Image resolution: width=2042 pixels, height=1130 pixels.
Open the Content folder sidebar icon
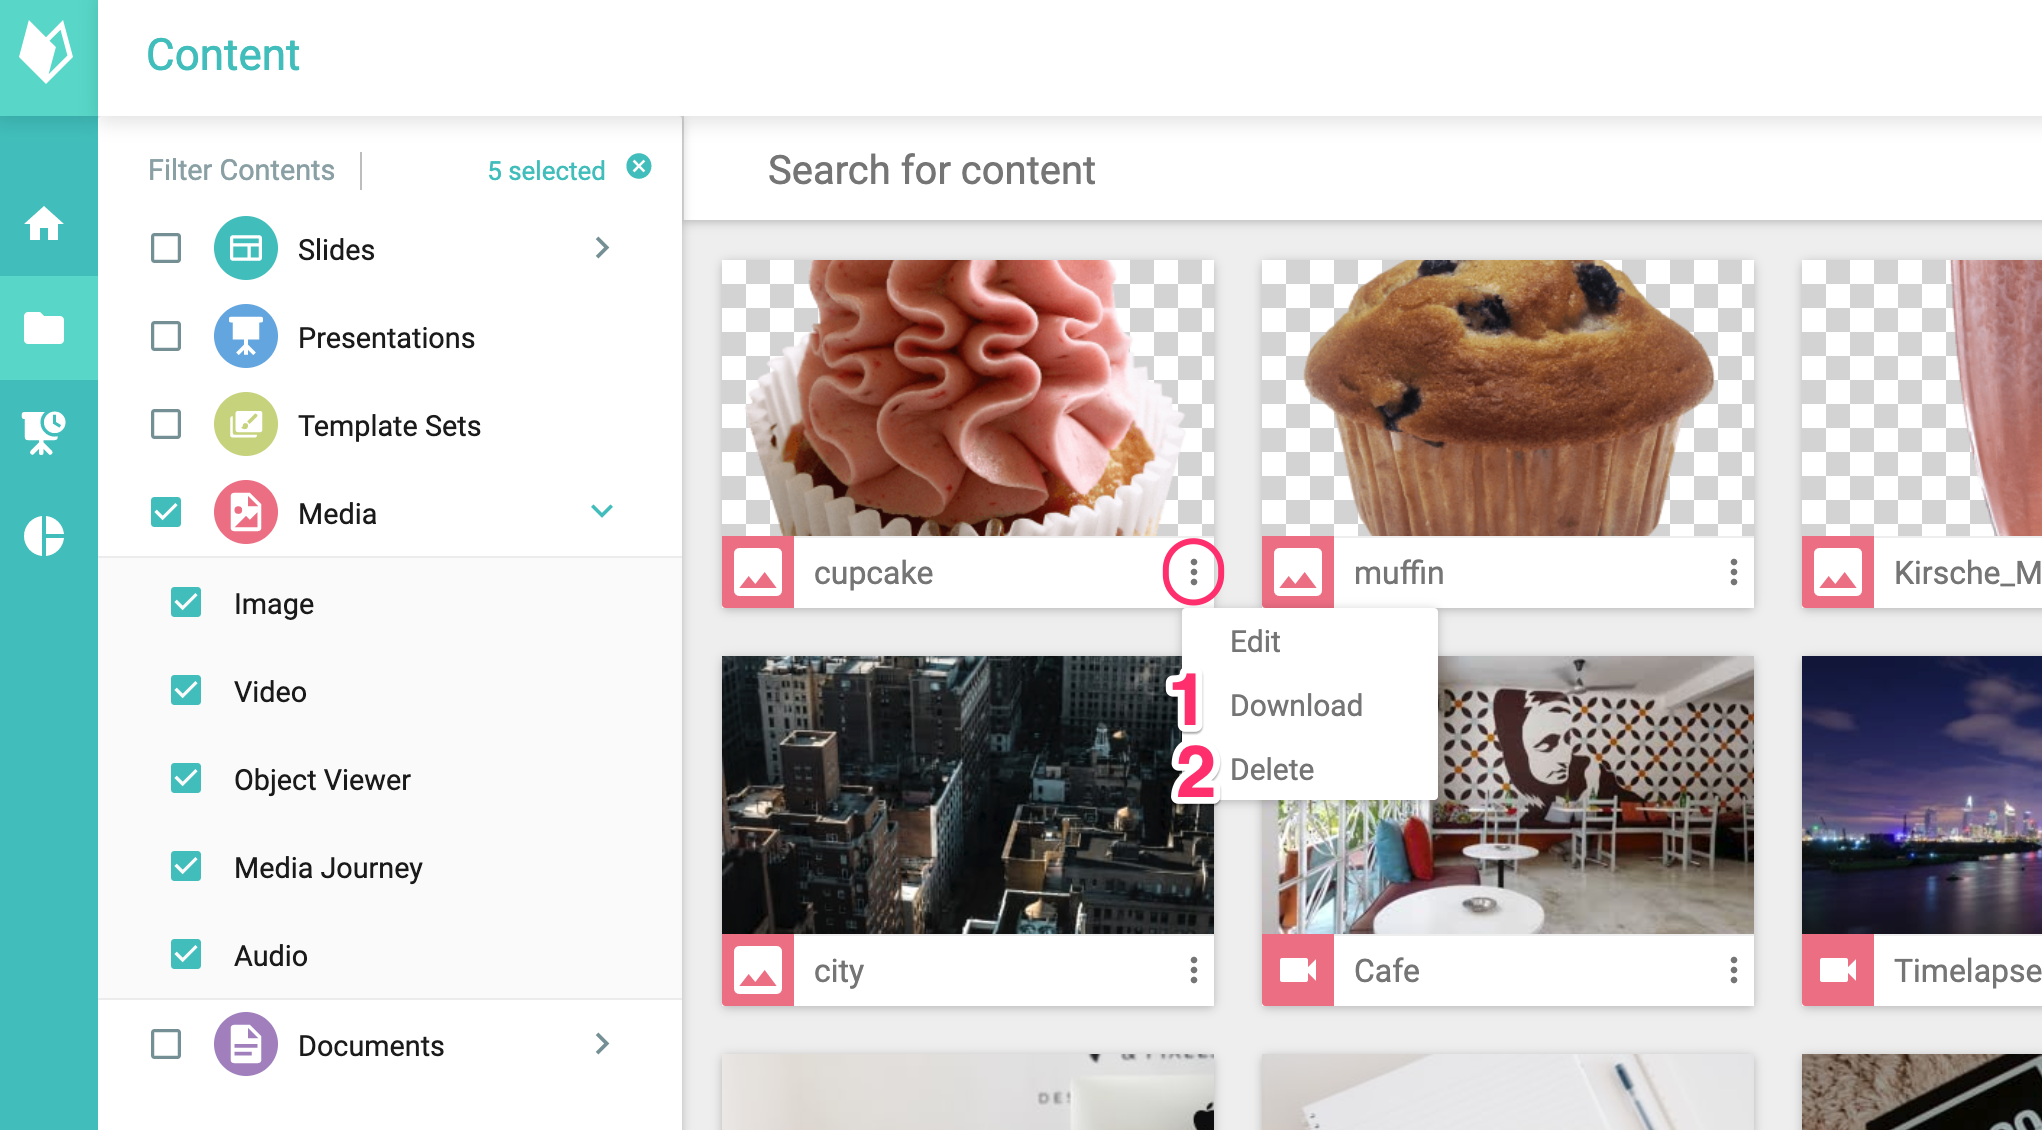[x=44, y=327]
